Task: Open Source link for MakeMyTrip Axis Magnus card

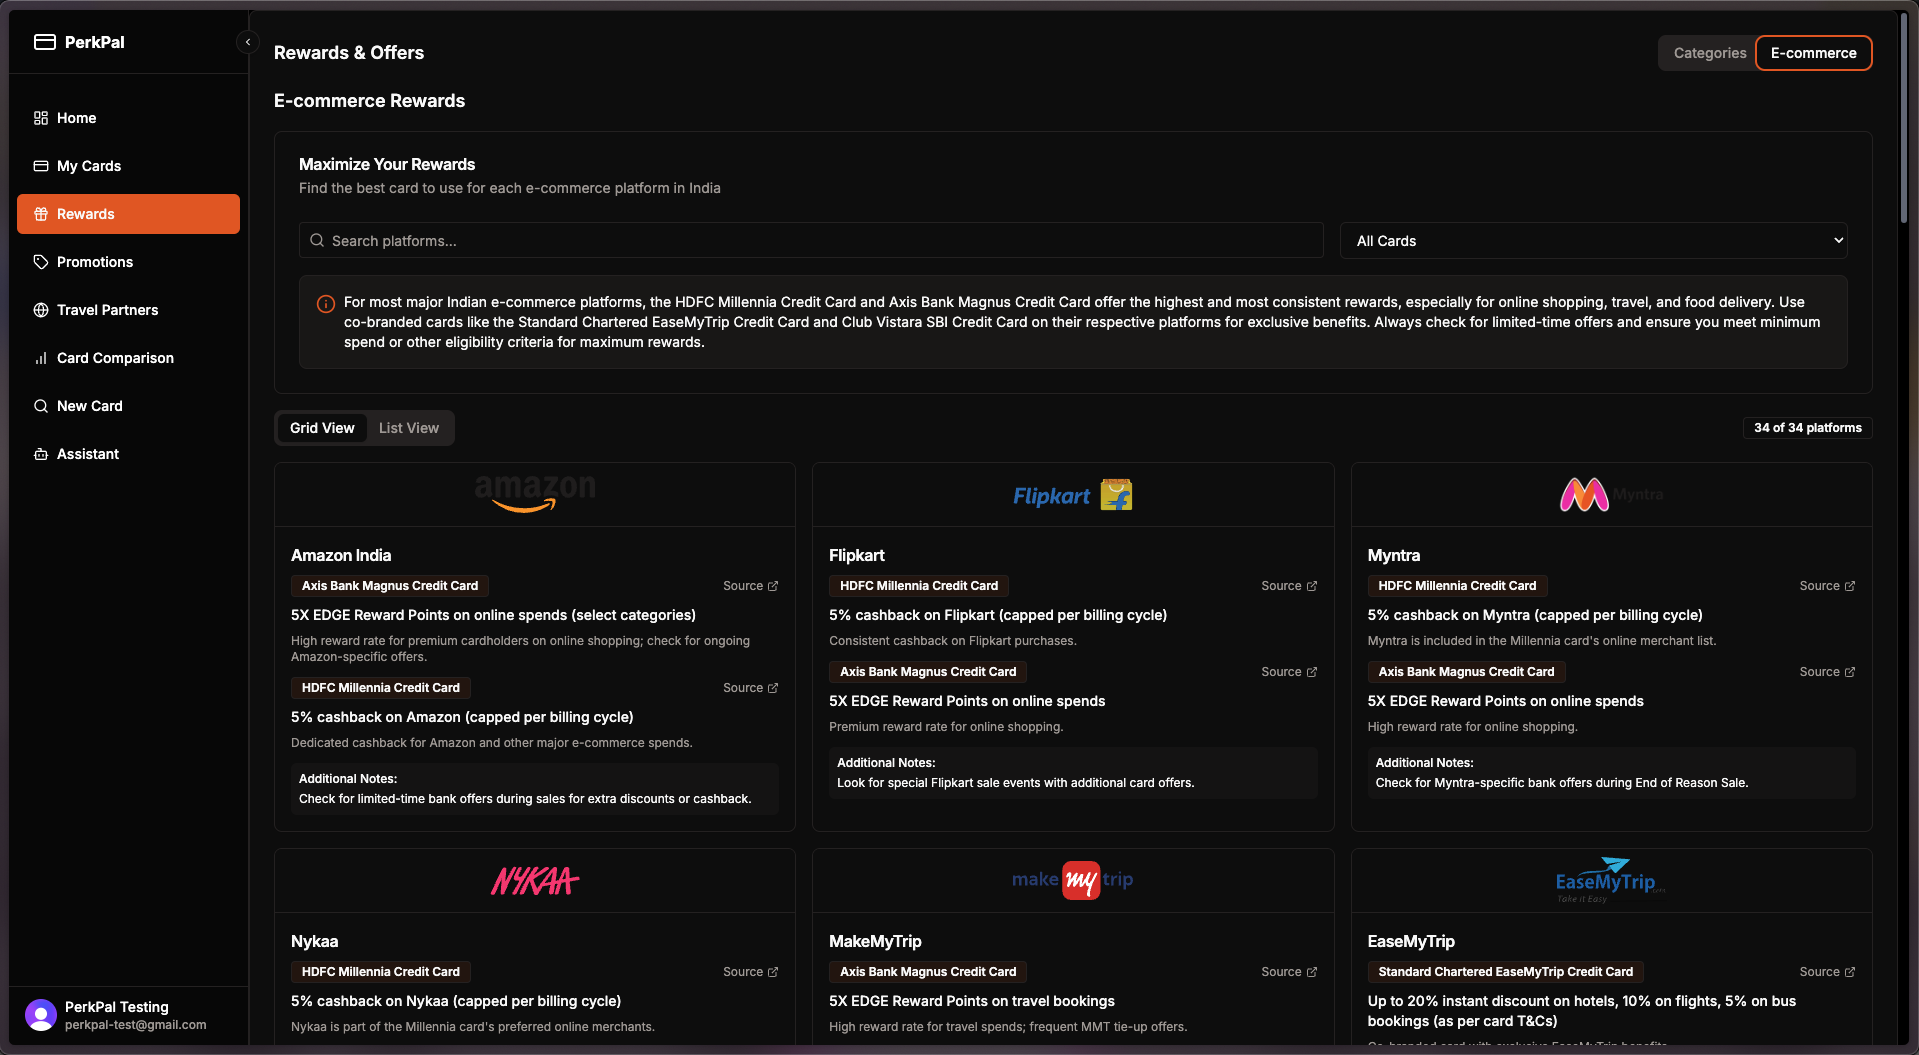Action: coord(1289,972)
